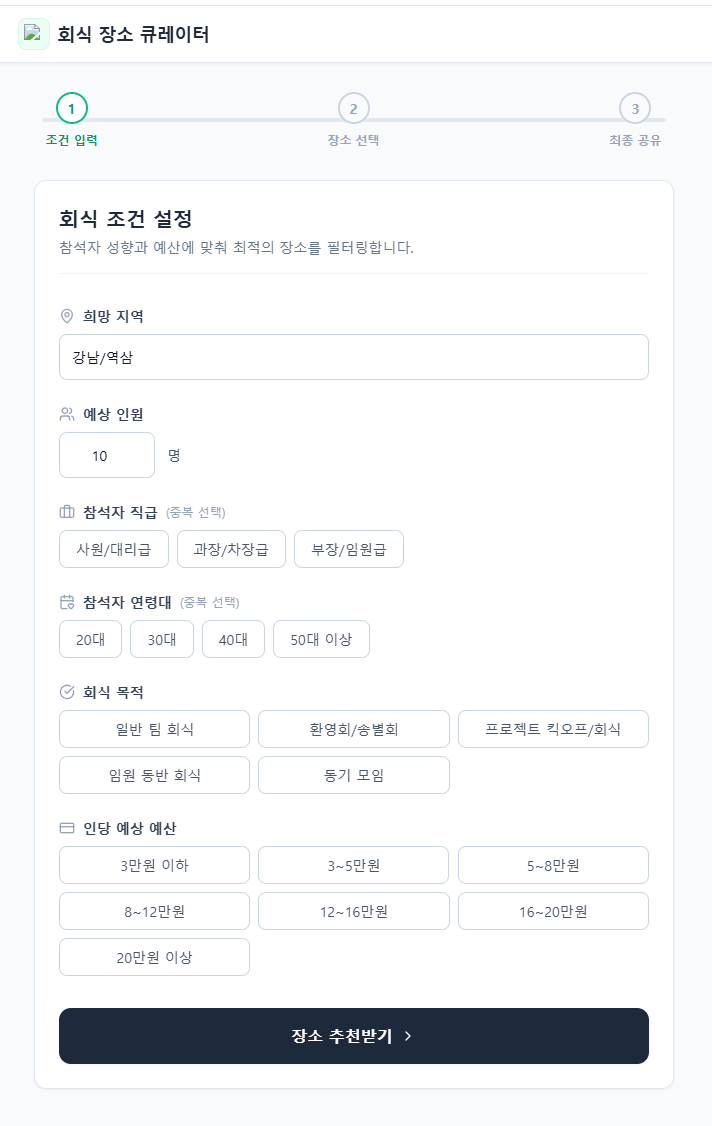Enable the 부장/임원급 rank option
Viewport: 712px width, 1126px height.
[349, 549]
